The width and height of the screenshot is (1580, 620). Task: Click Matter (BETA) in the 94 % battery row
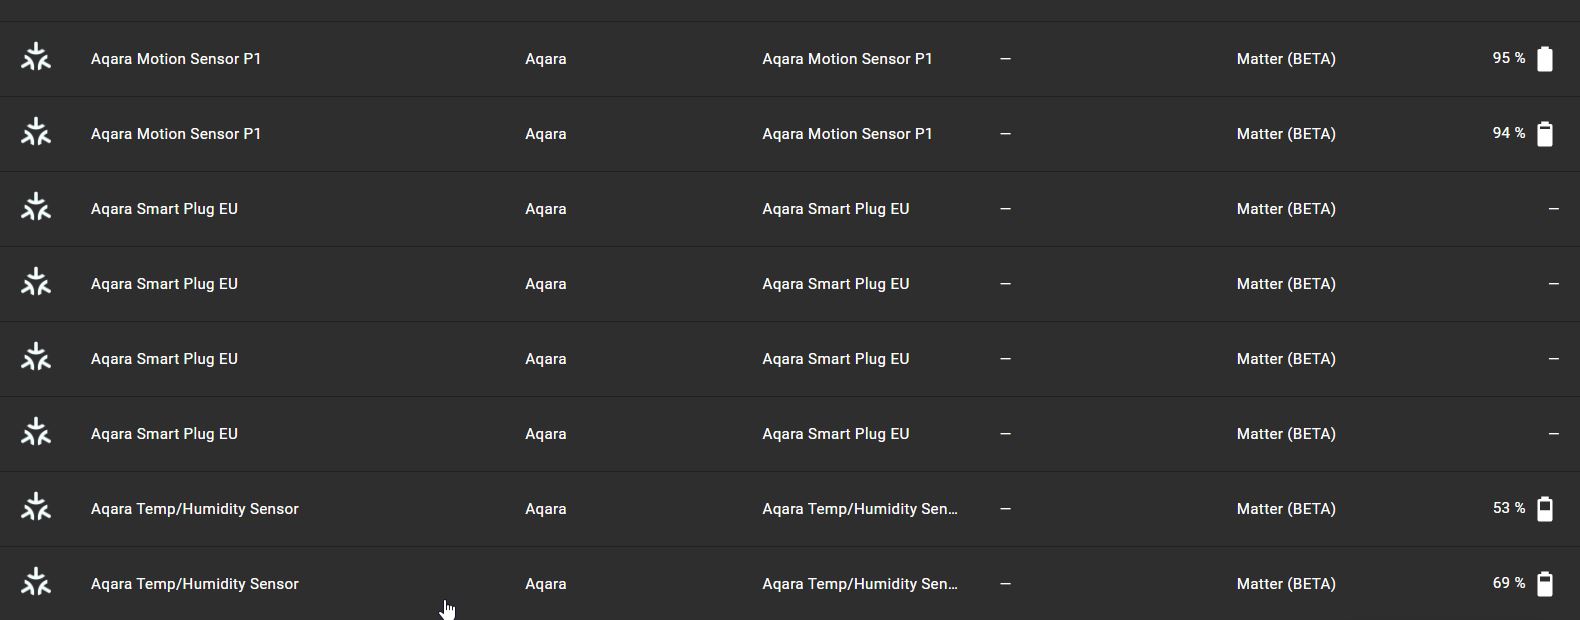click(1286, 134)
